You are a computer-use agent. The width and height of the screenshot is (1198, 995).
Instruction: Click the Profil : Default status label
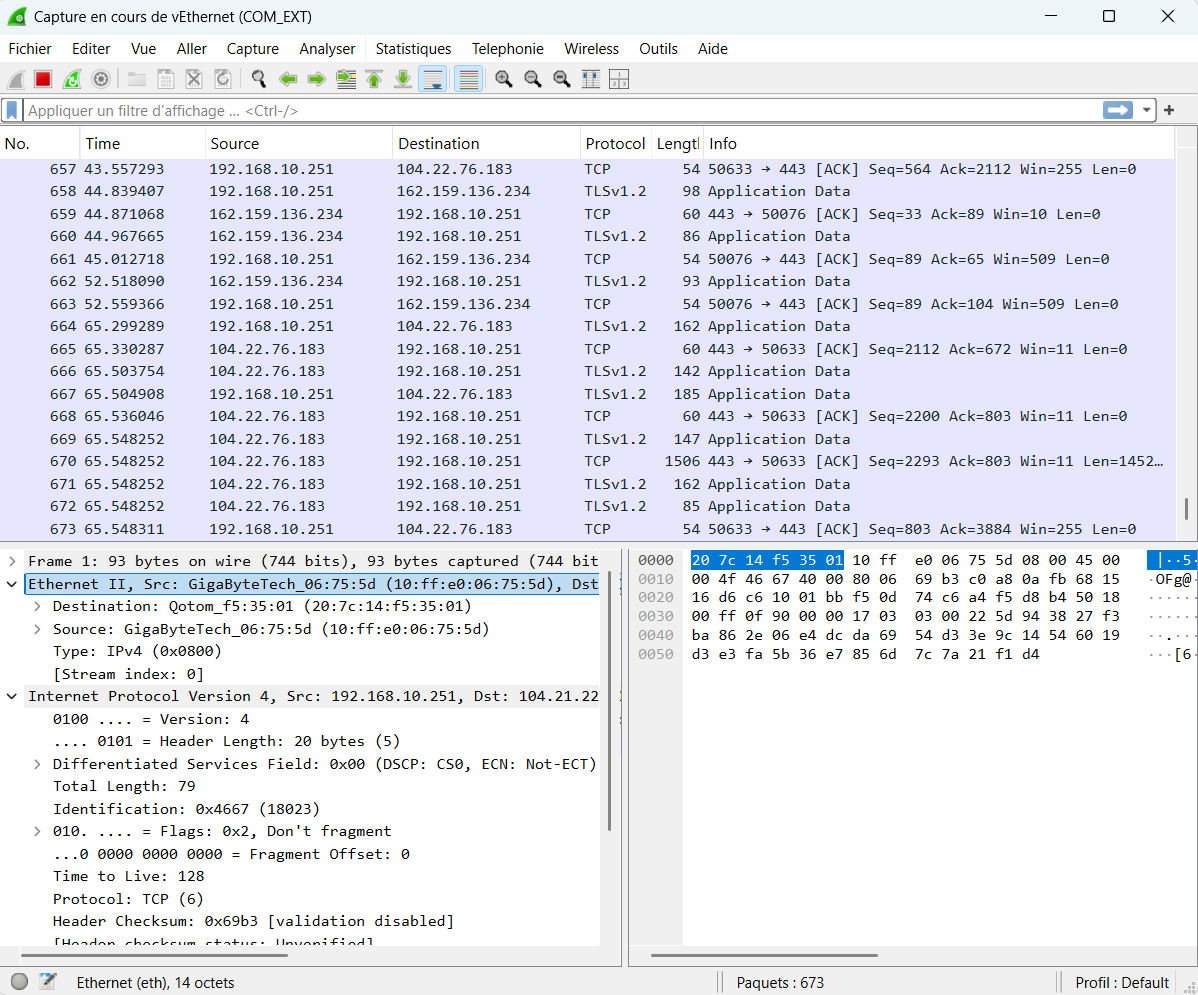tap(1122, 982)
